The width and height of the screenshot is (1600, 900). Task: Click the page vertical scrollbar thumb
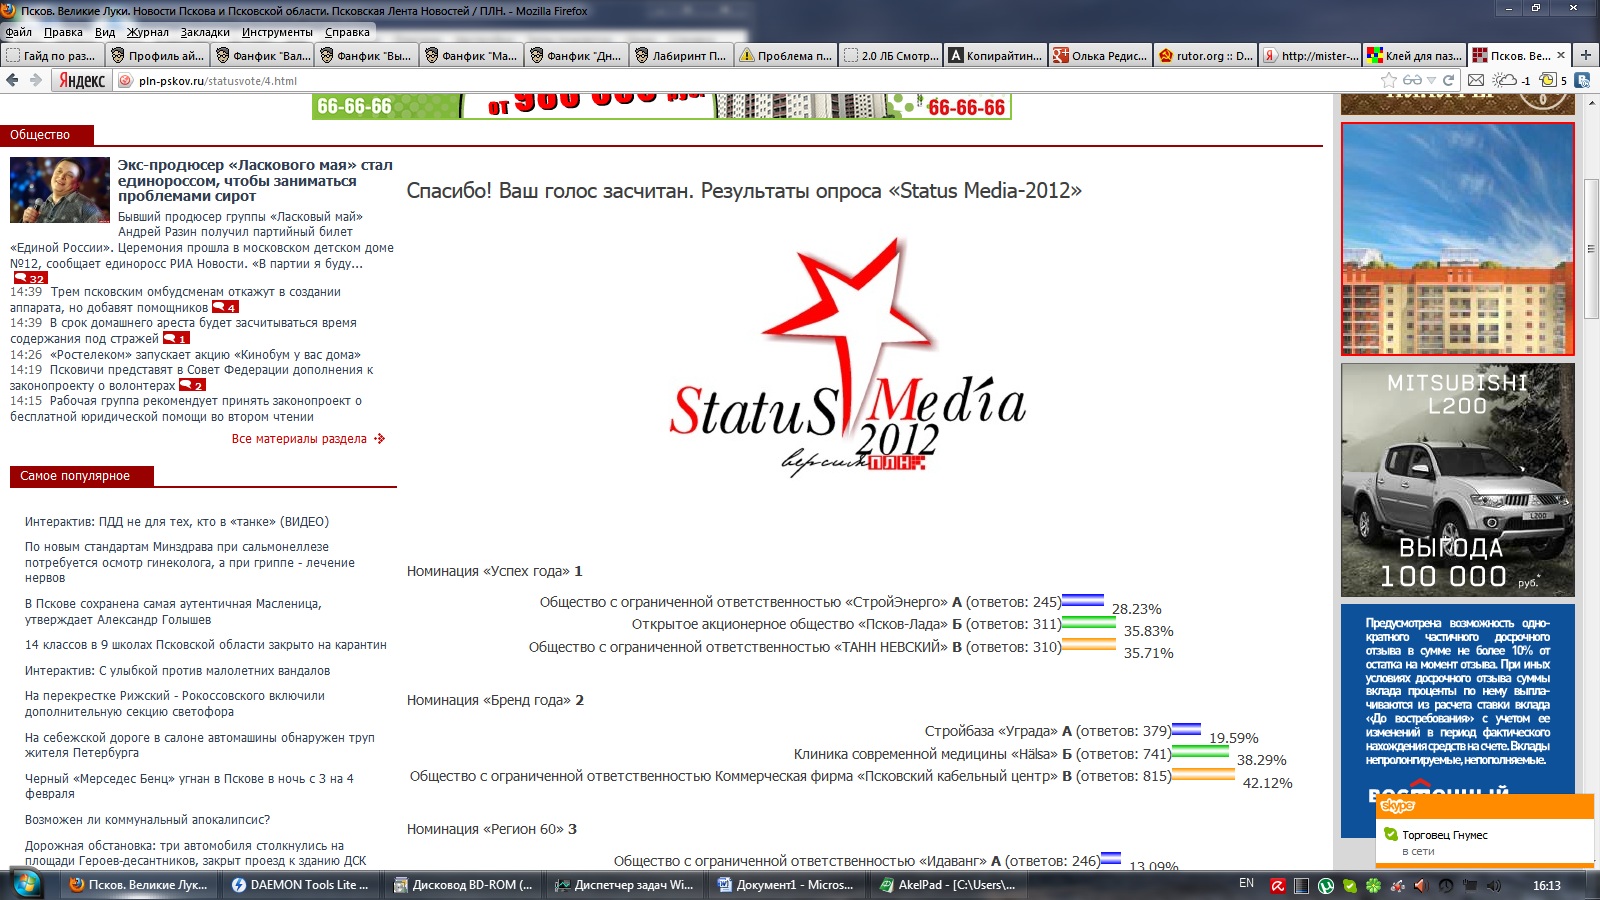(x=1591, y=250)
